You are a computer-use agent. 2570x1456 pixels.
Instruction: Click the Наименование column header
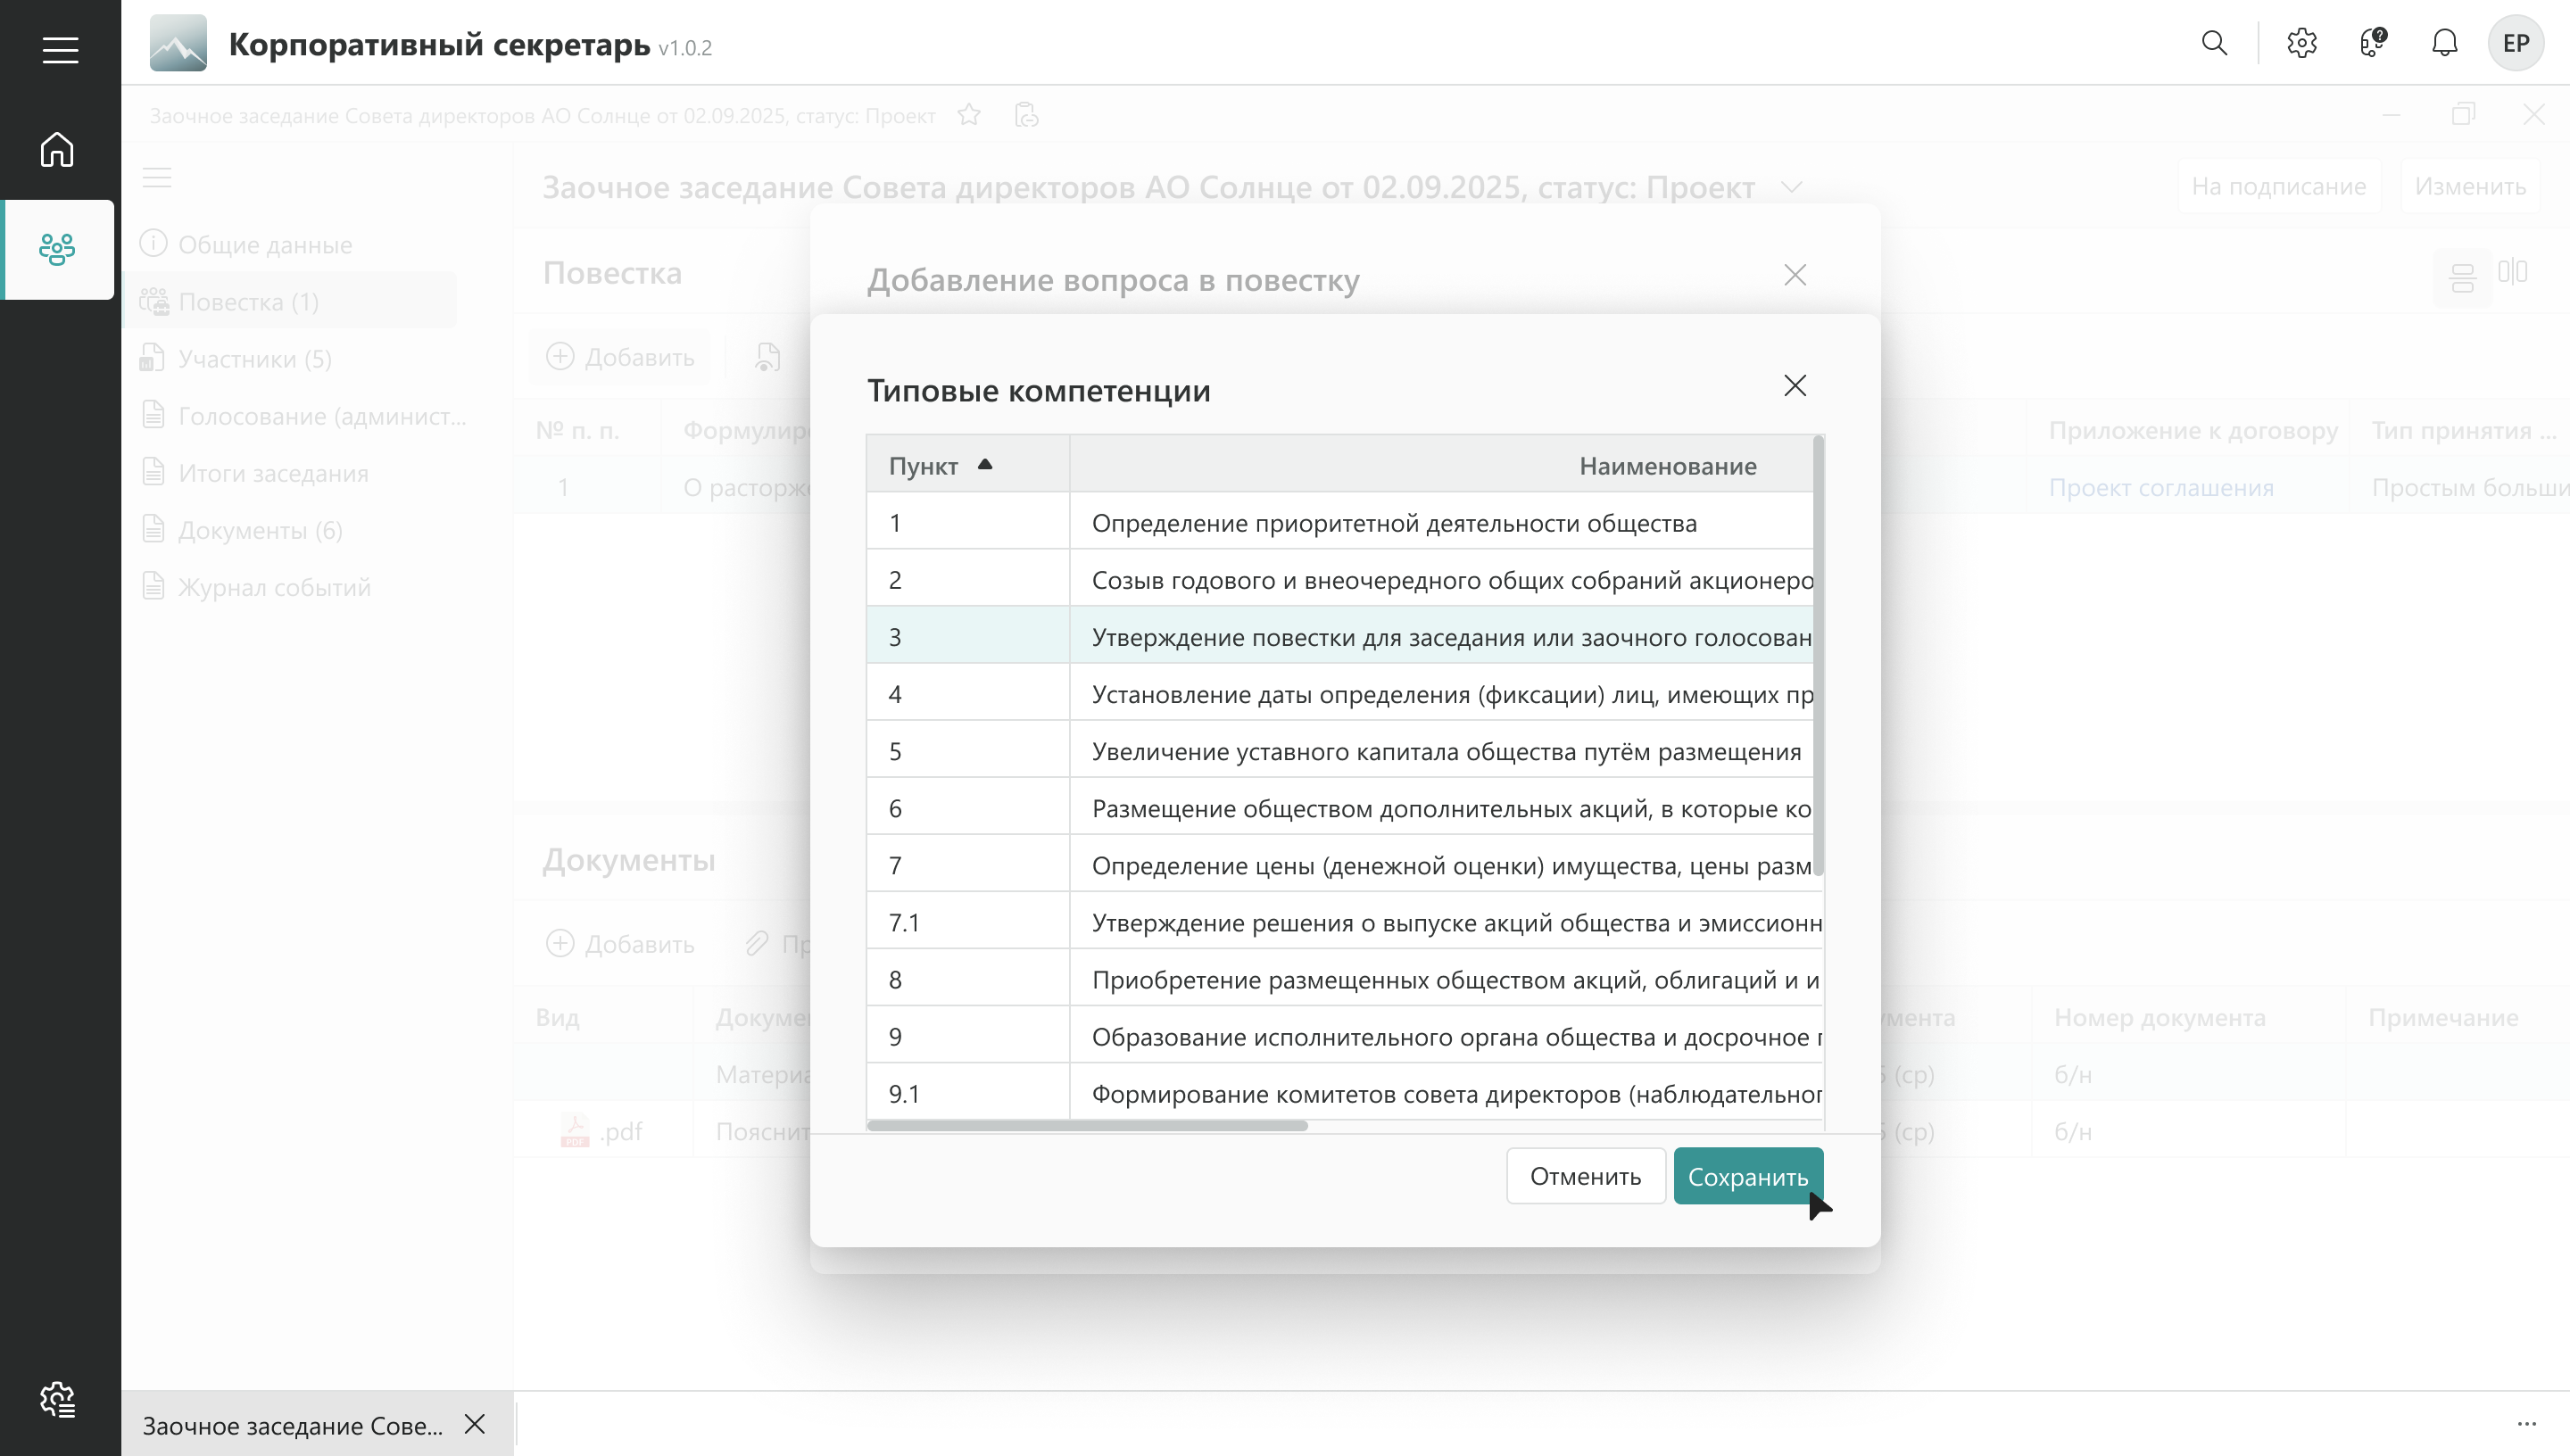[x=1666, y=465]
